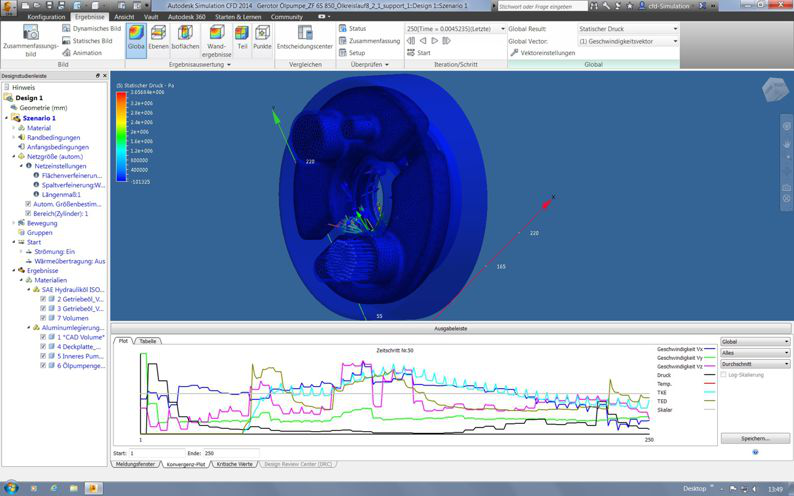This screenshot has height=496, width=794.
Task: Open the Zusammenfassungsbild tool
Action: tap(31, 40)
